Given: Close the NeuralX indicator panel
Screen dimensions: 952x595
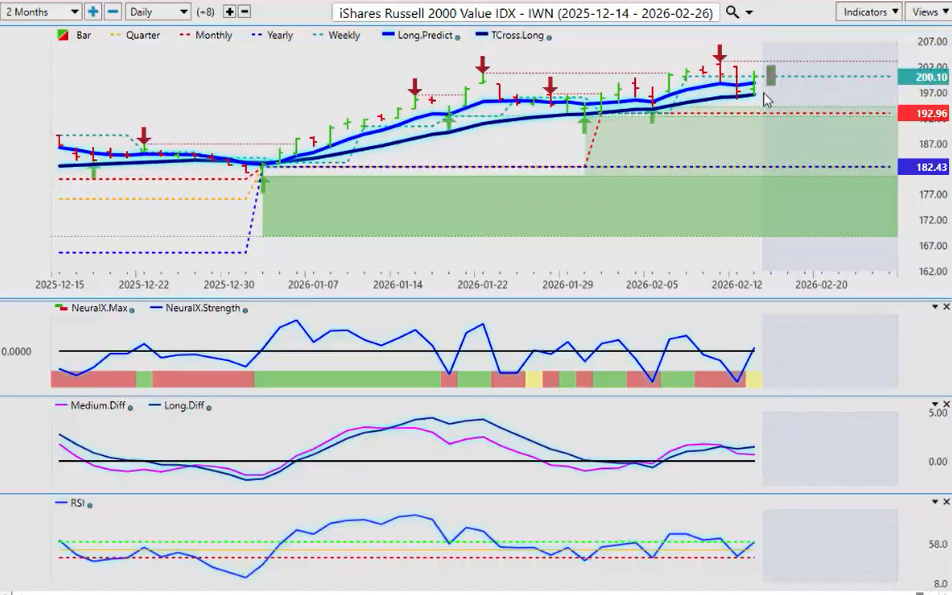Looking at the screenshot, I should [x=945, y=307].
